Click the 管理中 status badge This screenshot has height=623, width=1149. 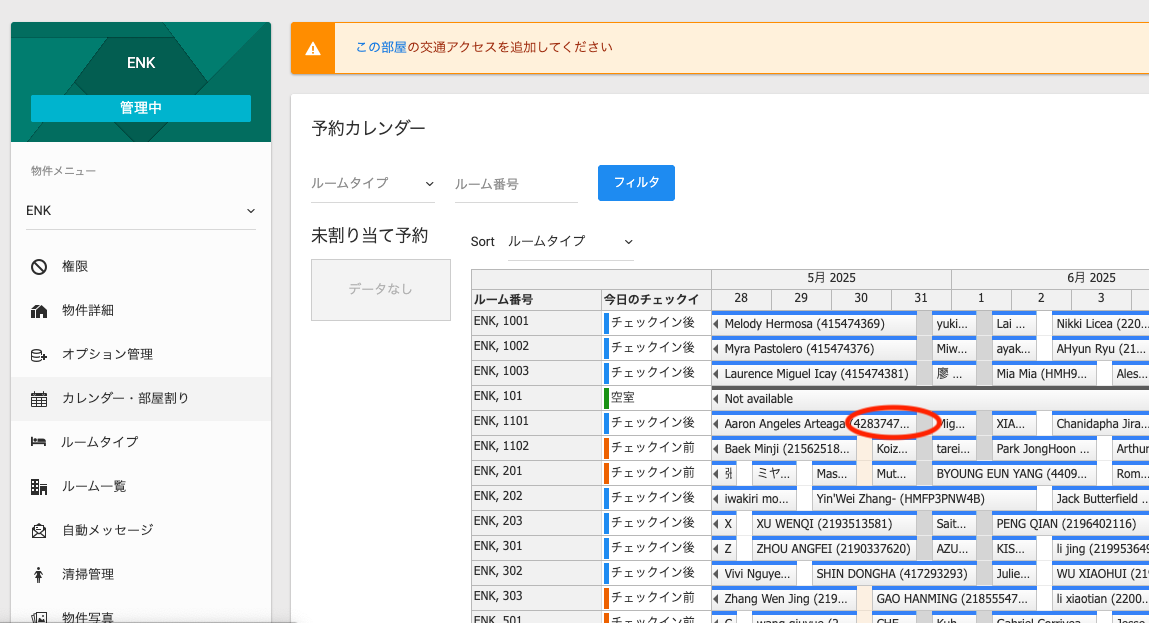coord(140,108)
